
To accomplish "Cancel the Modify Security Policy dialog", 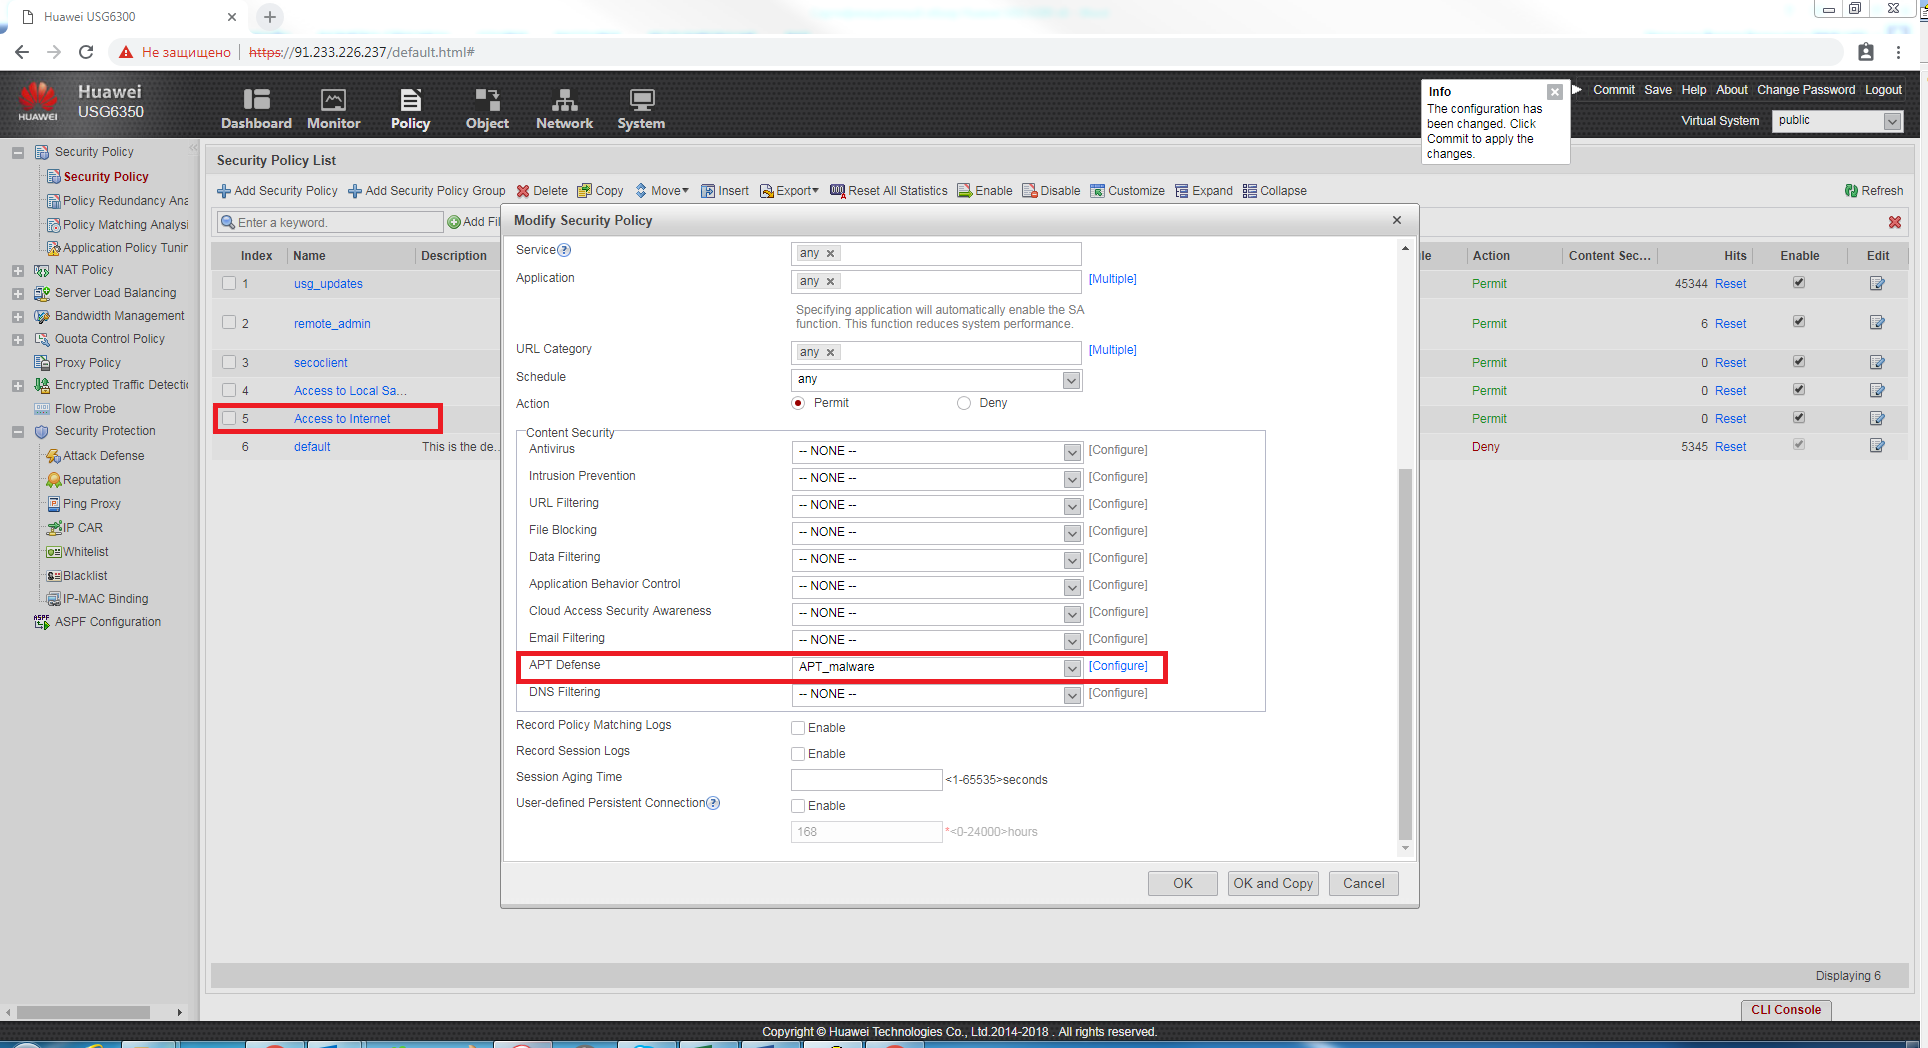I will [x=1363, y=883].
